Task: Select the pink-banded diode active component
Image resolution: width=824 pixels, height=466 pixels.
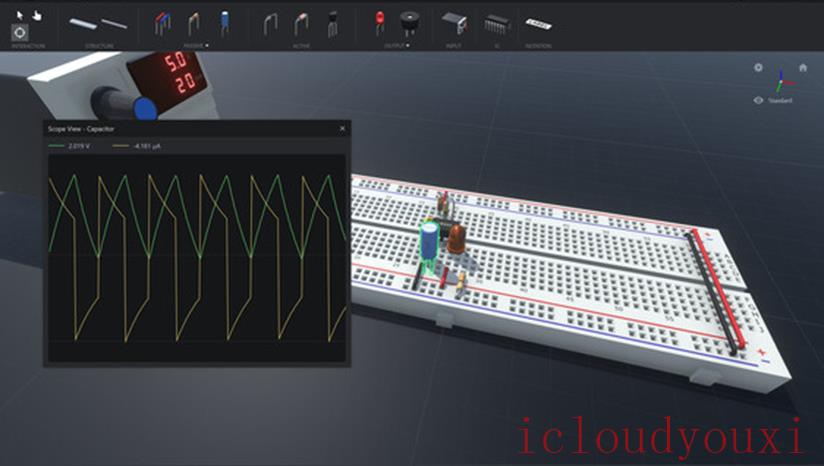Action: click(x=301, y=24)
